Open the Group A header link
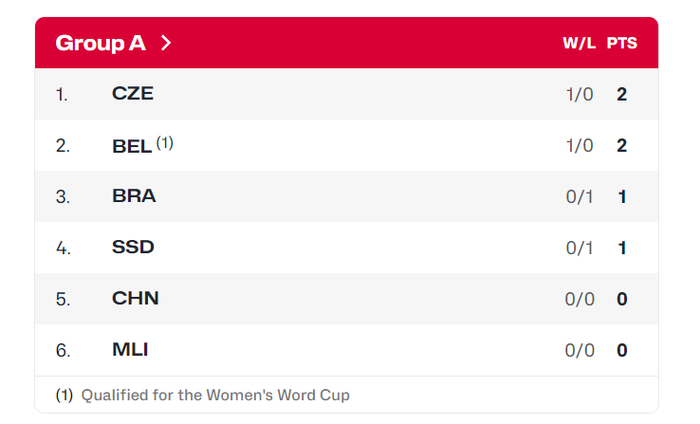 (x=101, y=43)
